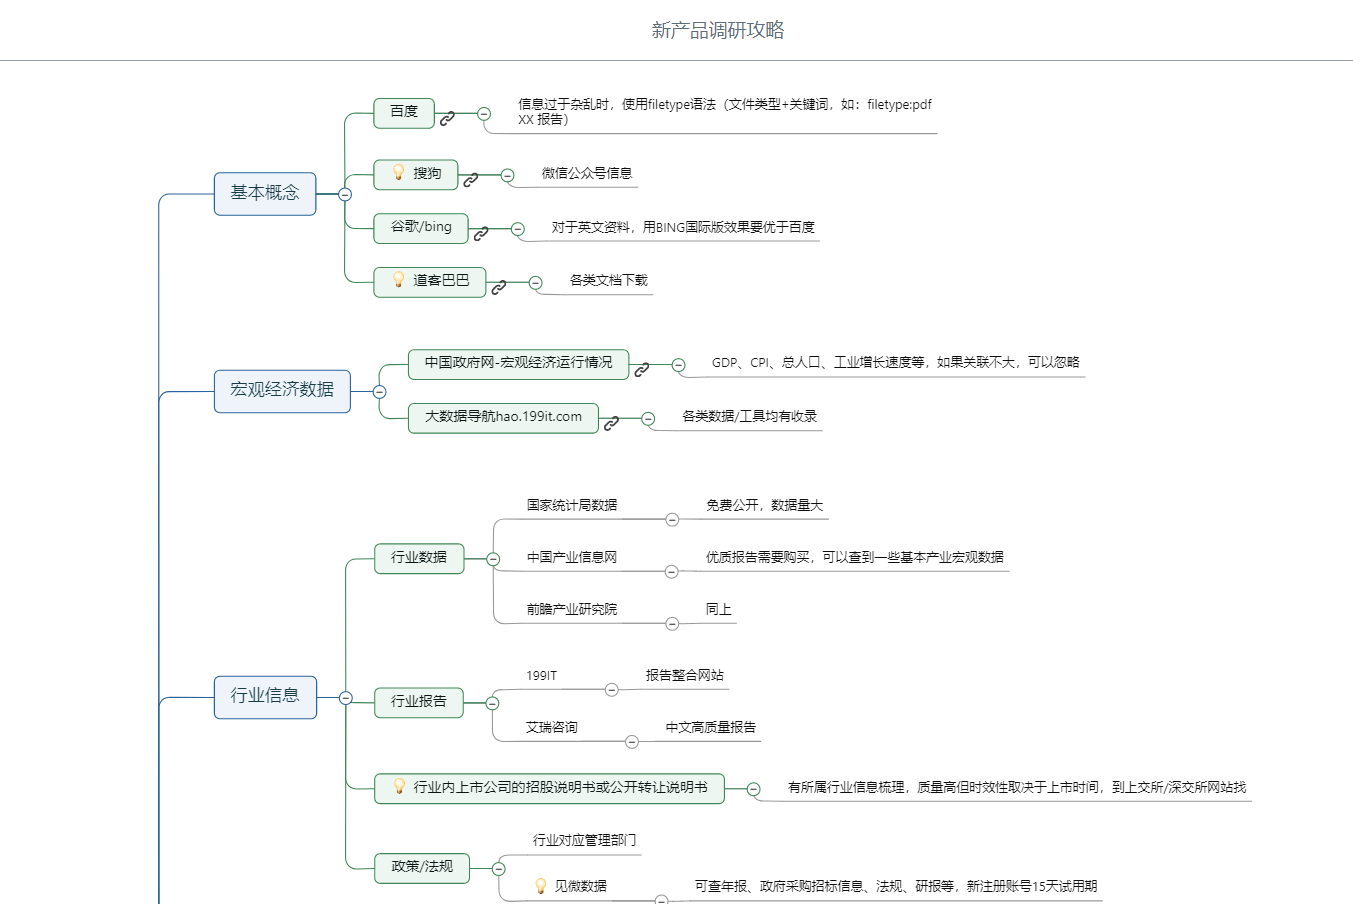Collapse the 道客巴巴 node children
This screenshot has width=1353, height=904.
[x=535, y=283]
